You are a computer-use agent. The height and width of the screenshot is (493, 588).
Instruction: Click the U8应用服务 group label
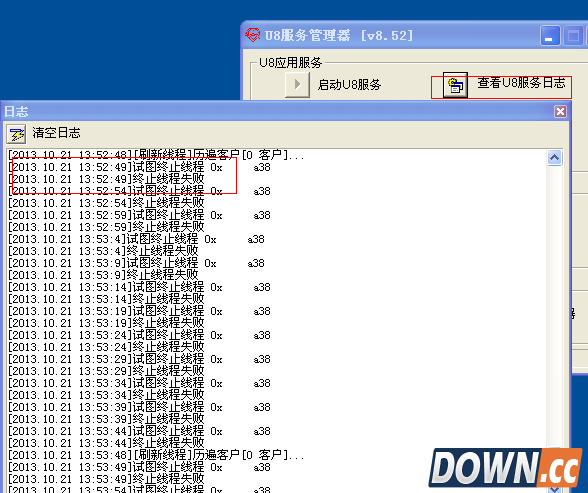coord(291,62)
